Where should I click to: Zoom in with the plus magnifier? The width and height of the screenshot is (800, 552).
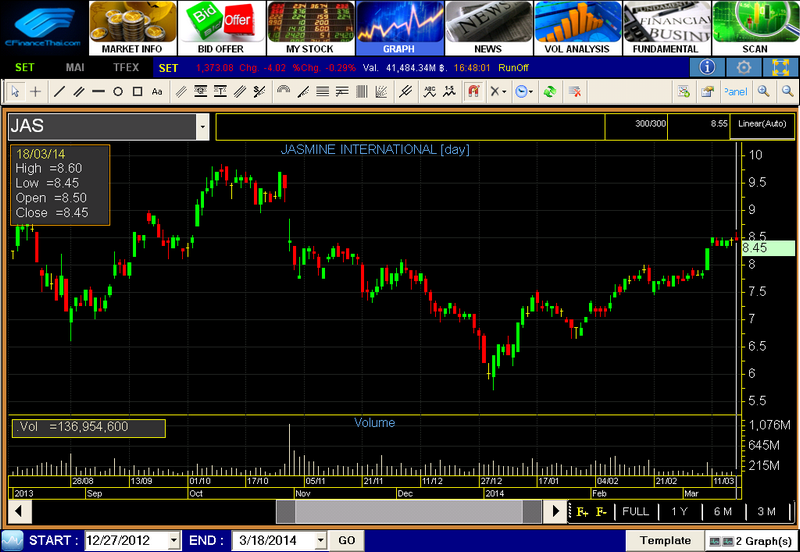(x=763, y=92)
